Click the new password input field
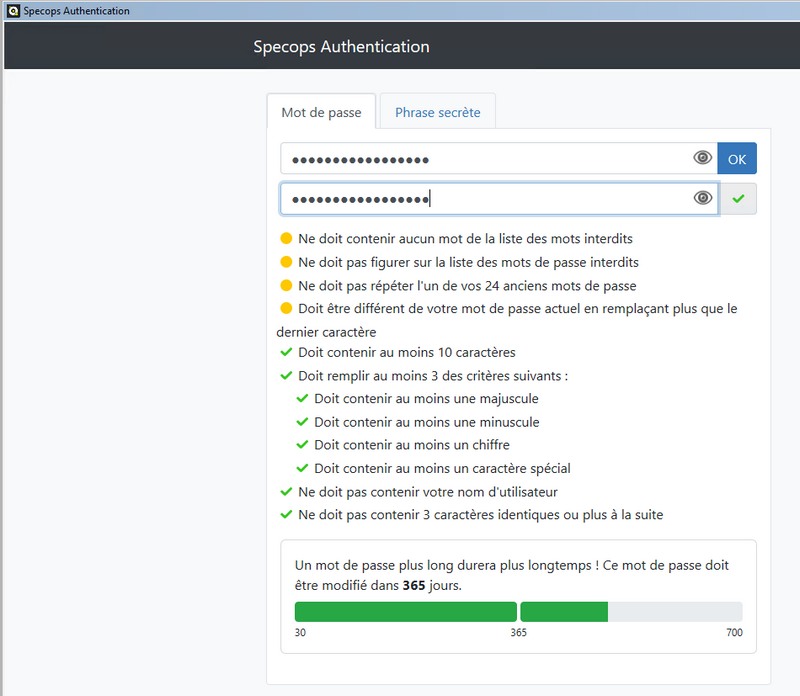Image resolution: width=800 pixels, height=696 pixels. coord(498,159)
